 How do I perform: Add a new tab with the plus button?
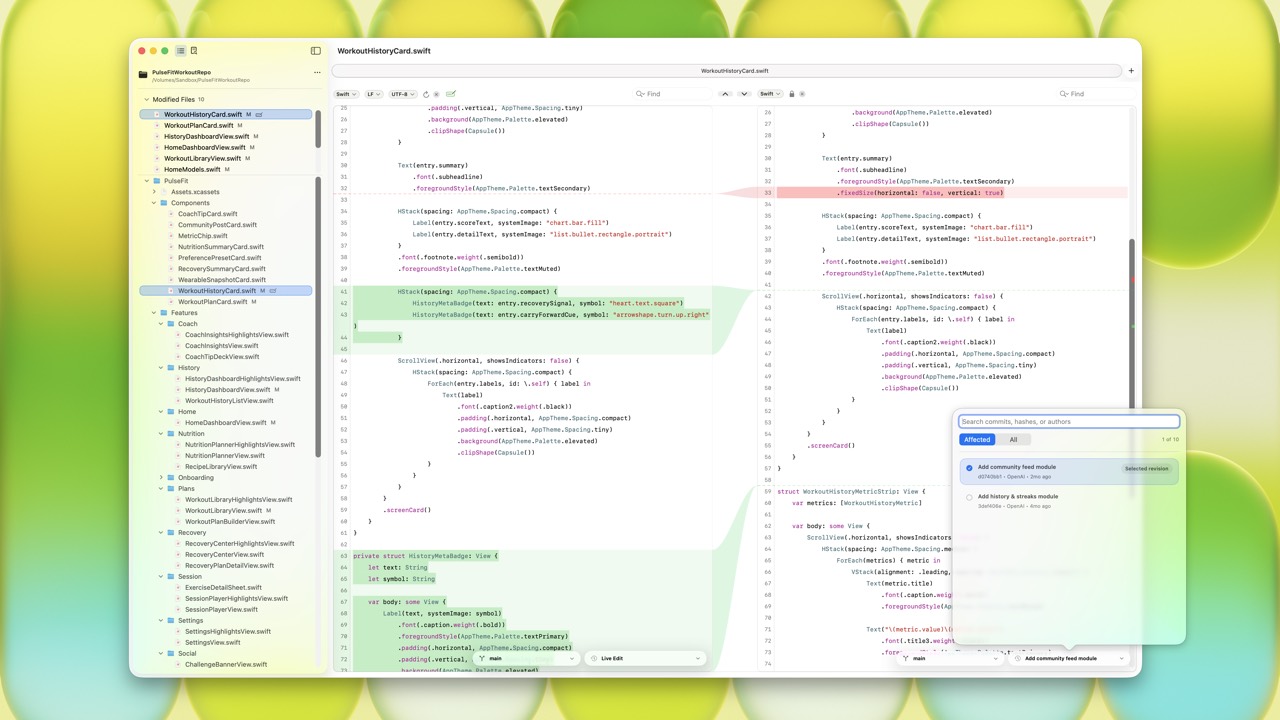(1131, 71)
